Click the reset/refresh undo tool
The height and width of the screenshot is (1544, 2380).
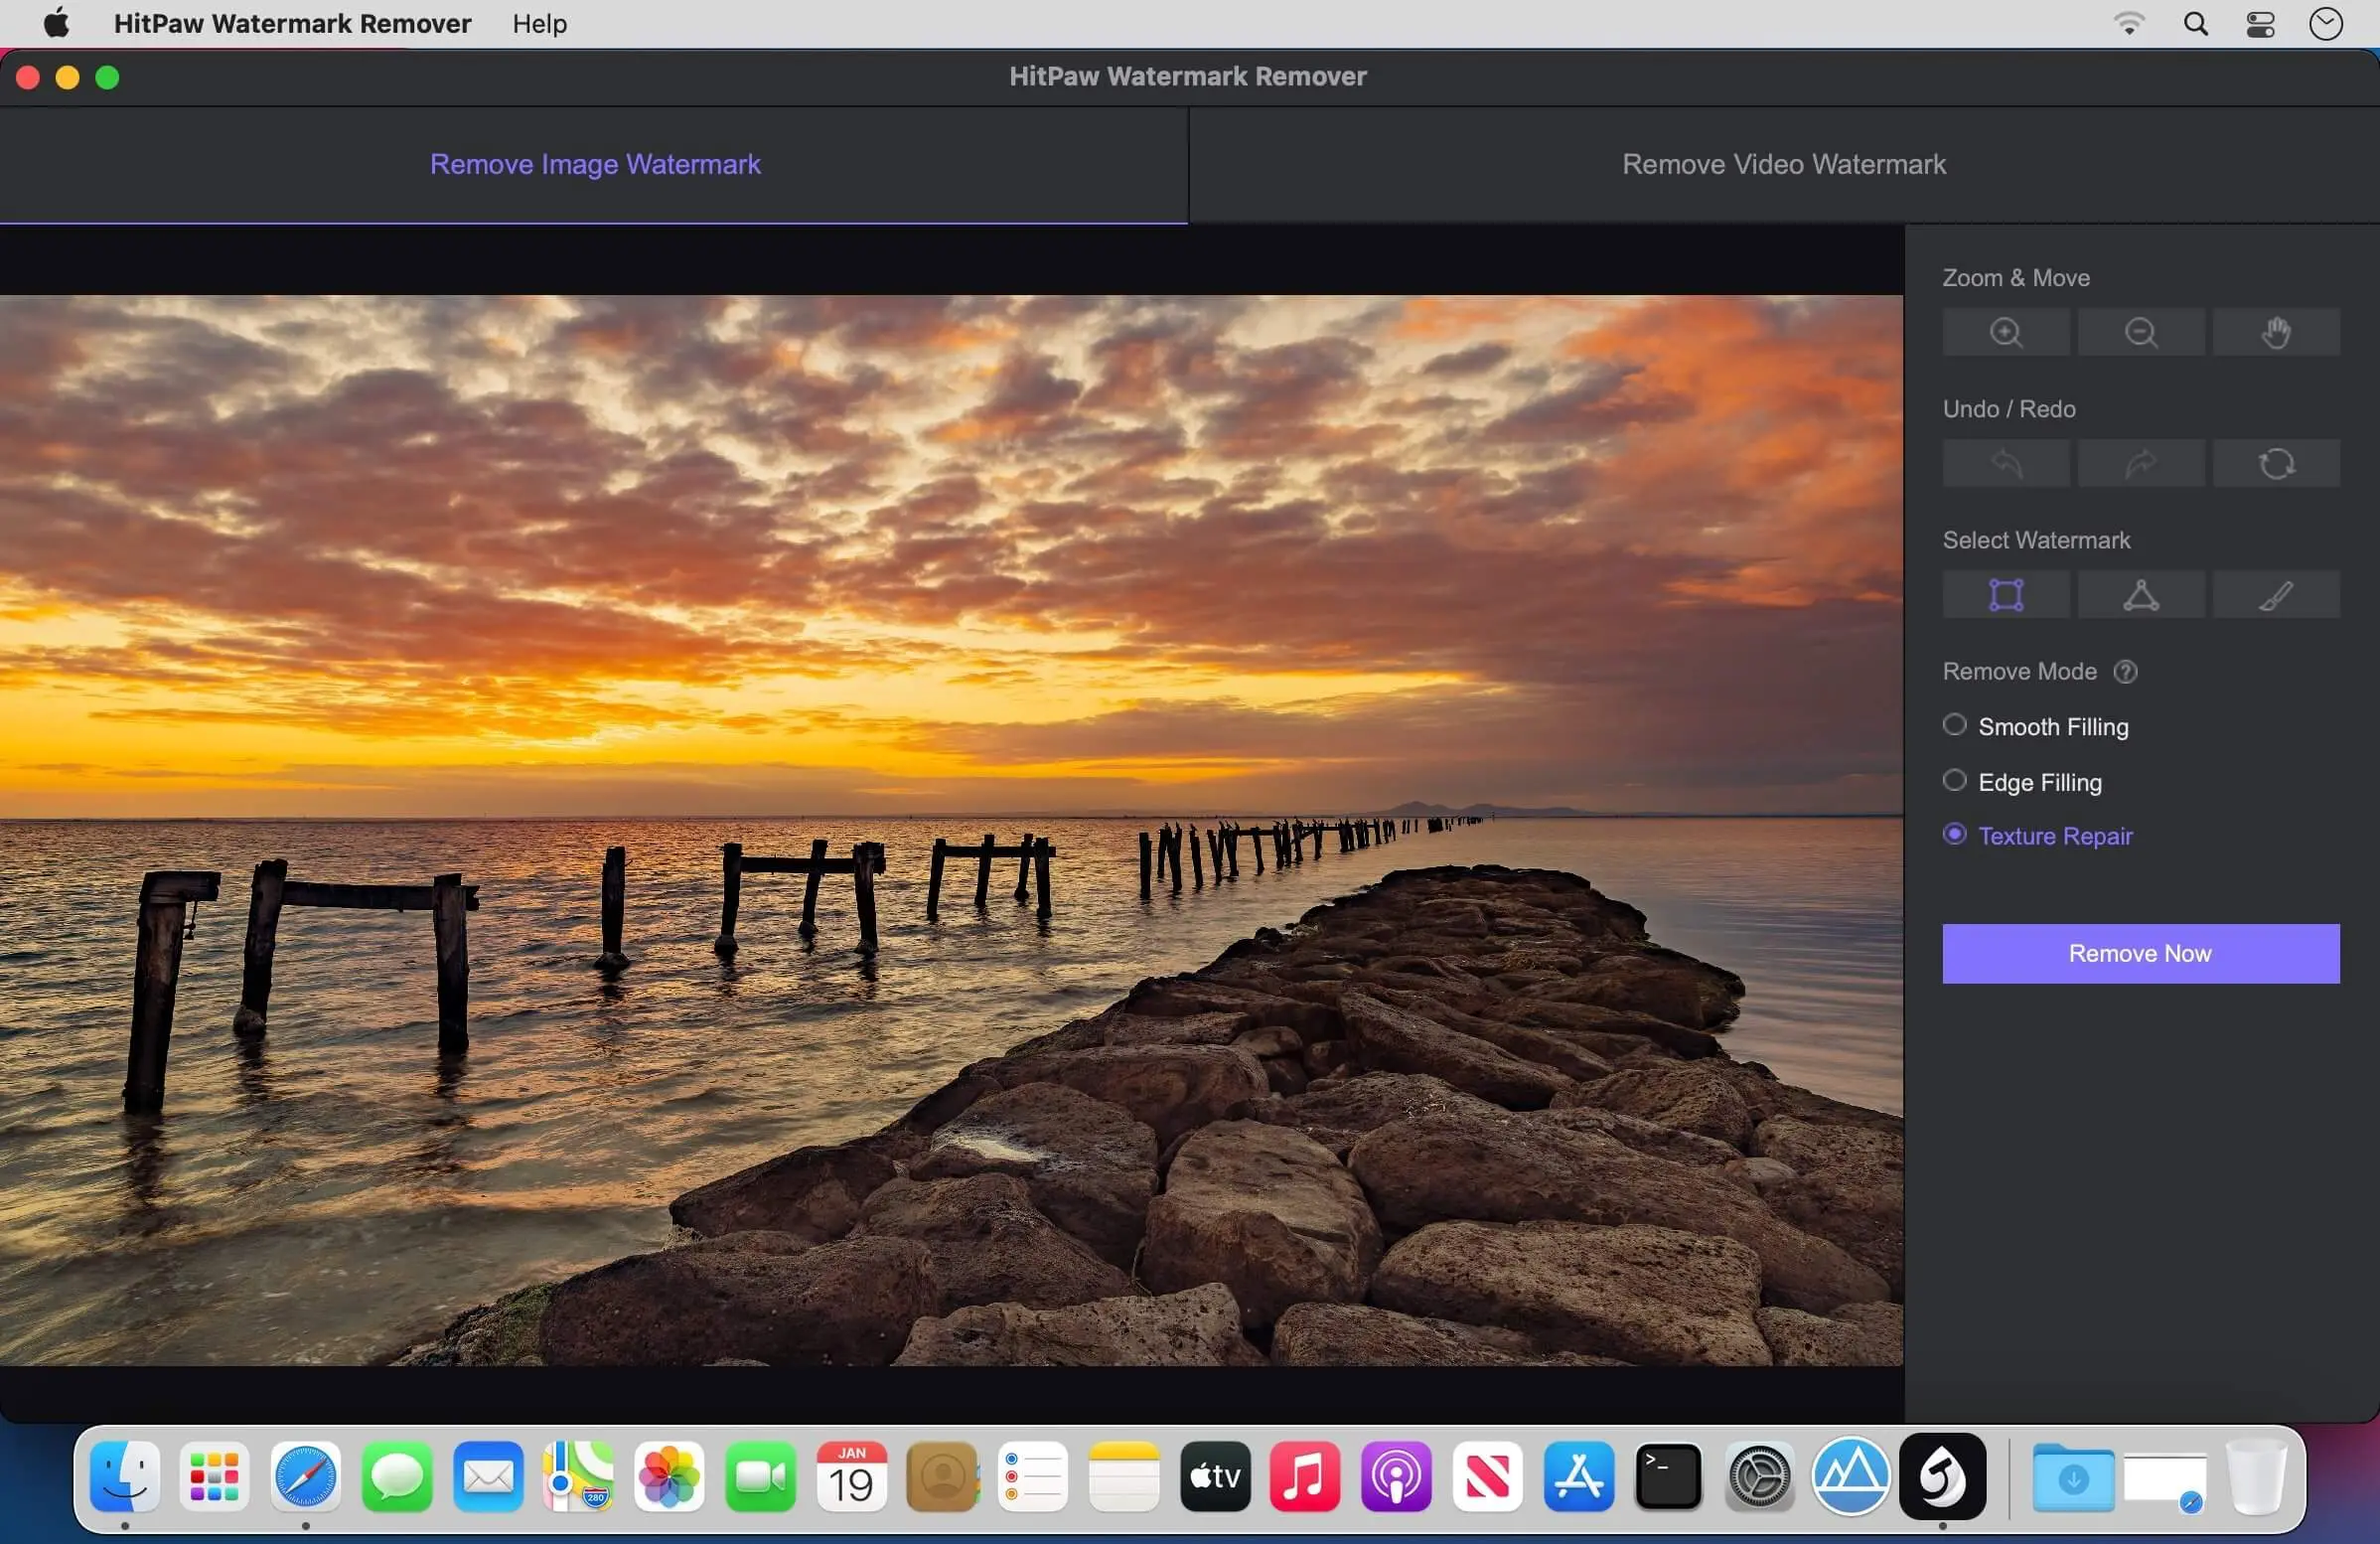coord(2276,461)
